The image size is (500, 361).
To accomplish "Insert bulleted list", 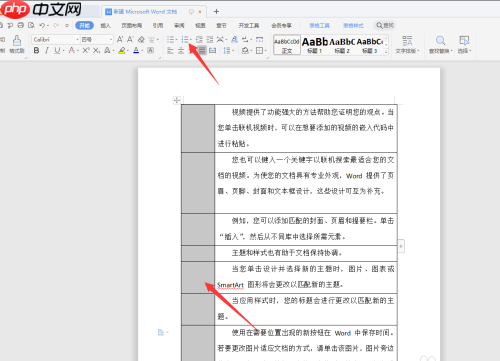I will tap(170, 39).
